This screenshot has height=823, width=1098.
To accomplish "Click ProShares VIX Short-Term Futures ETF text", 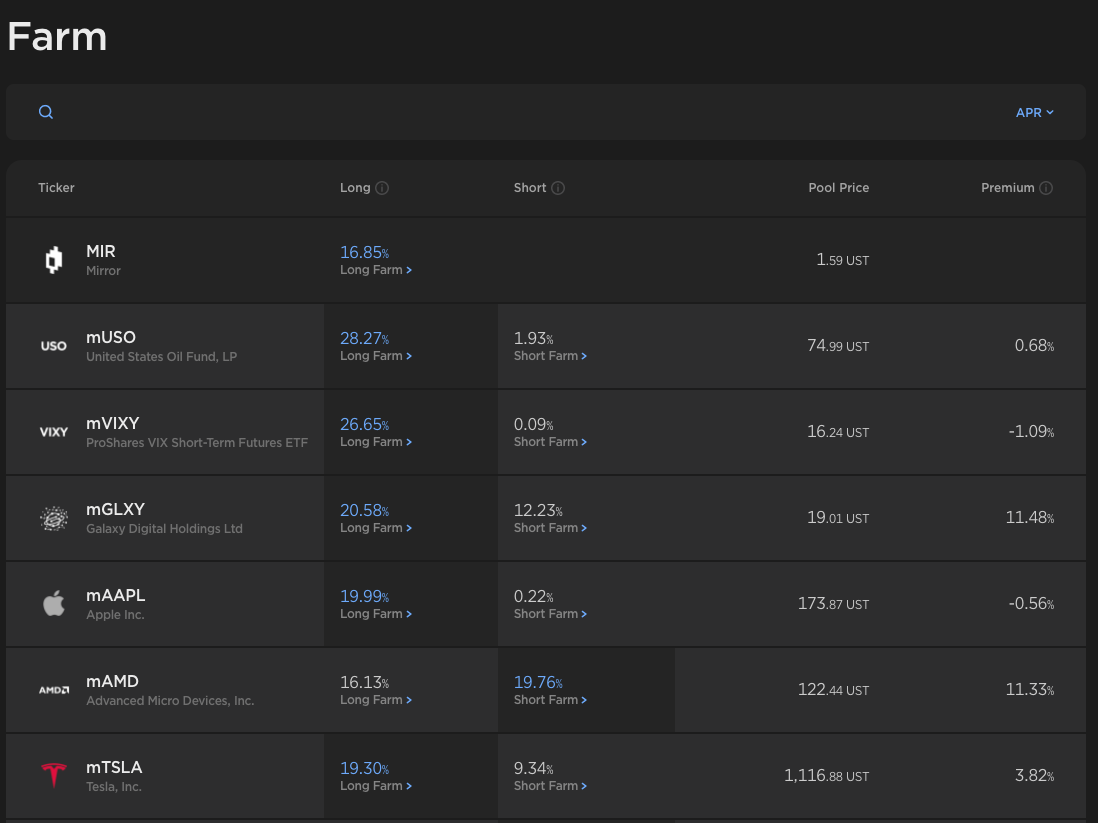I will [x=197, y=443].
